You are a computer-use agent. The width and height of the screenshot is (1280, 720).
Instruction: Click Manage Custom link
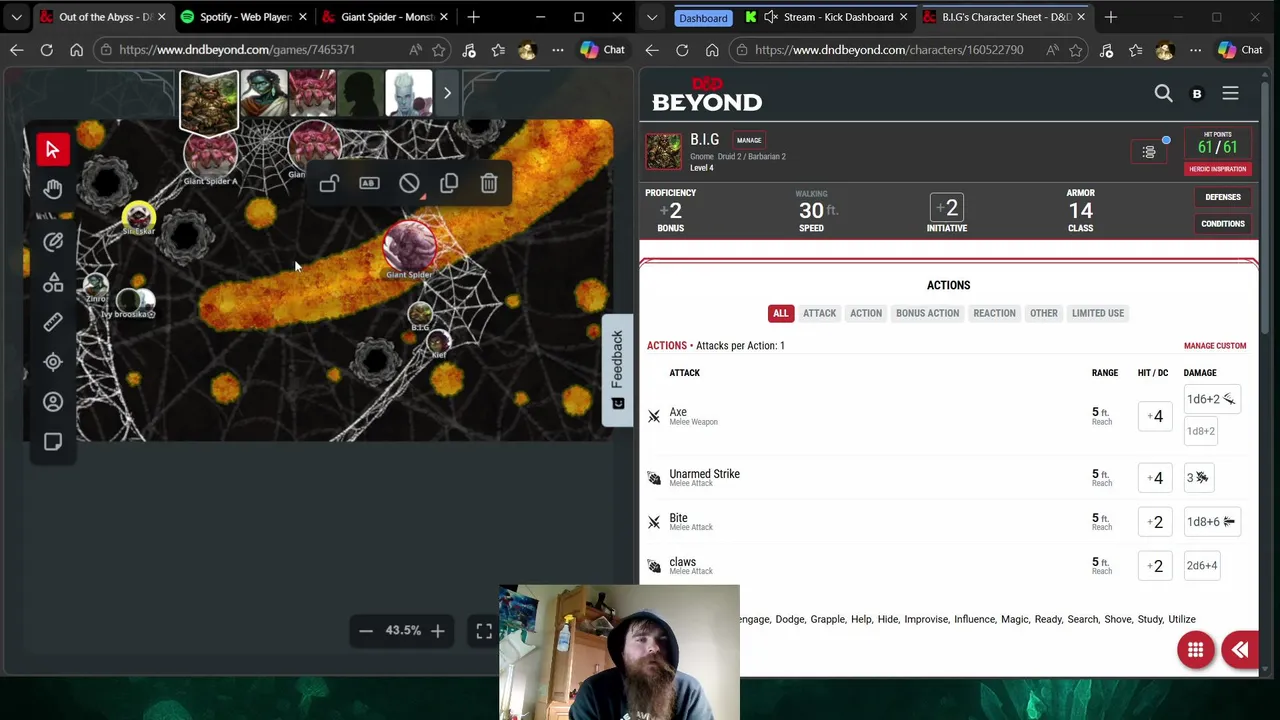click(x=1215, y=346)
